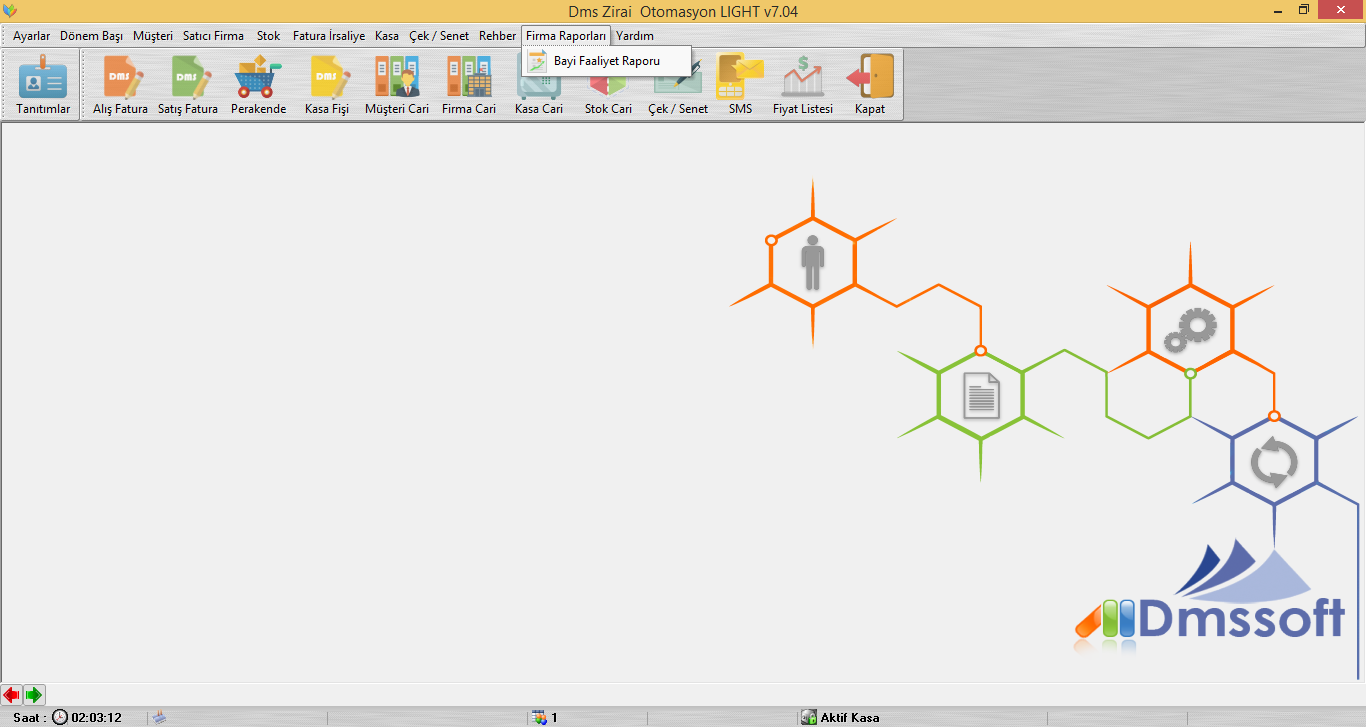Click the red left arrow button
This screenshot has height=727, width=1366.
point(12,694)
